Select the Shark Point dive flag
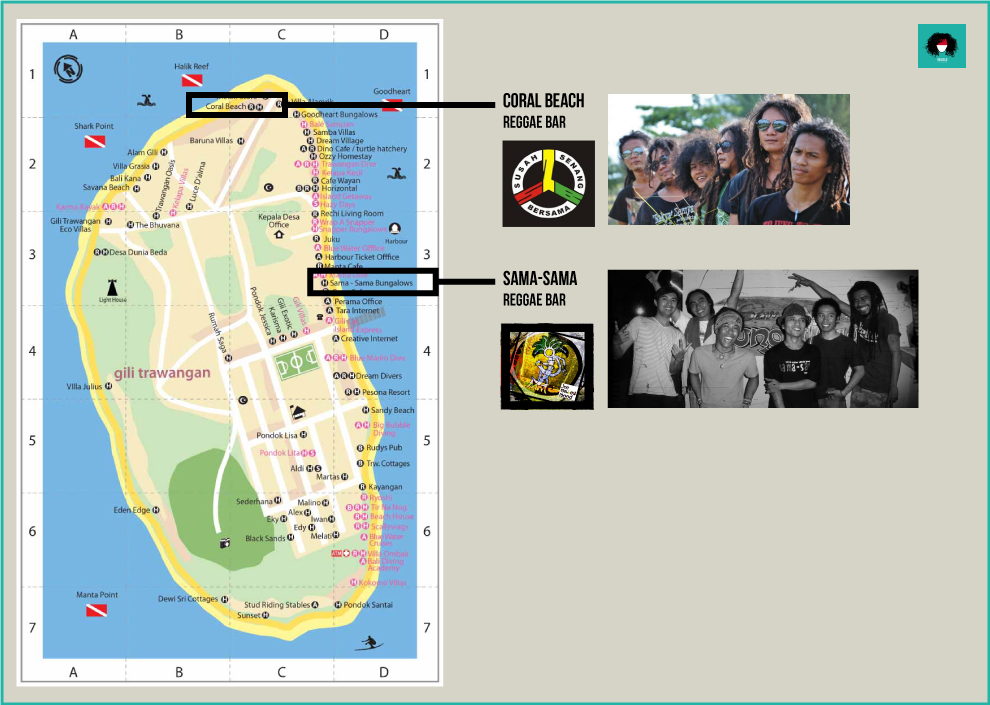 [x=95, y=141]
